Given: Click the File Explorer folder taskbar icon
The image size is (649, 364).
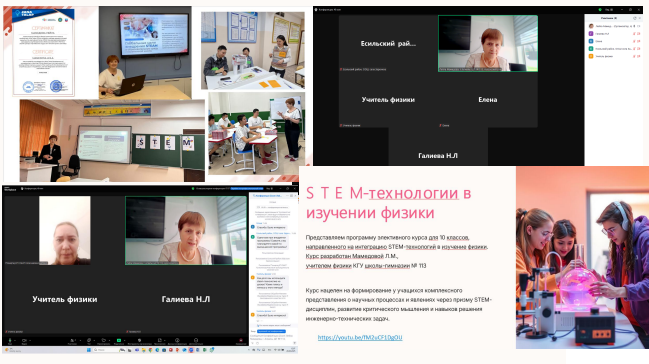Looking at the screenshot, I should (x=144, y=350).
